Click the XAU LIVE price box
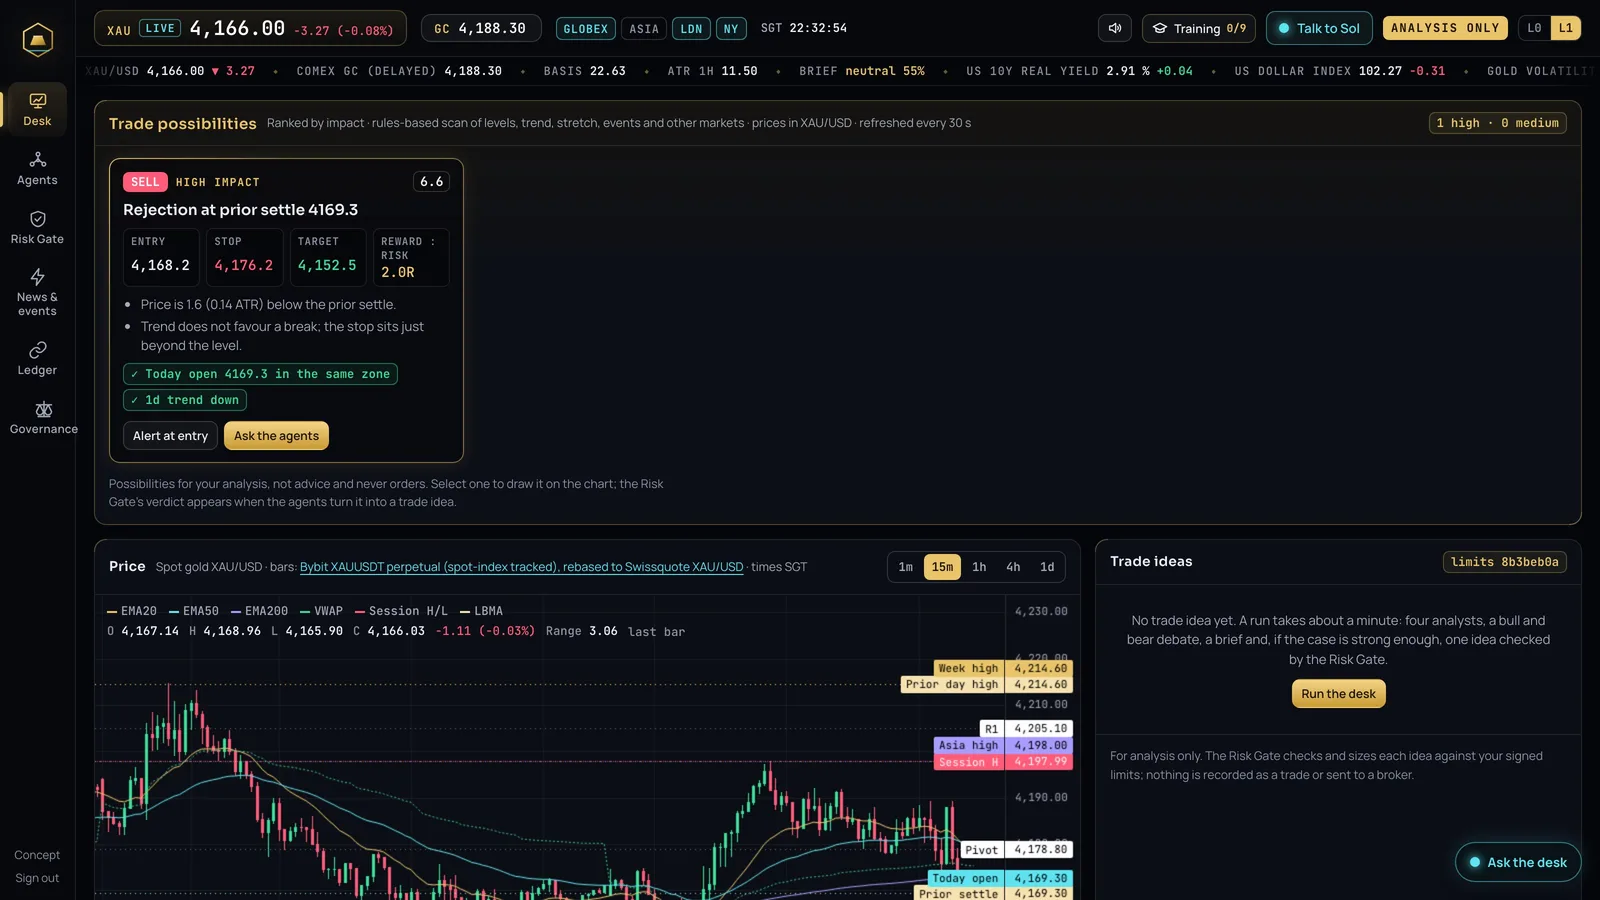 [250, 29]
